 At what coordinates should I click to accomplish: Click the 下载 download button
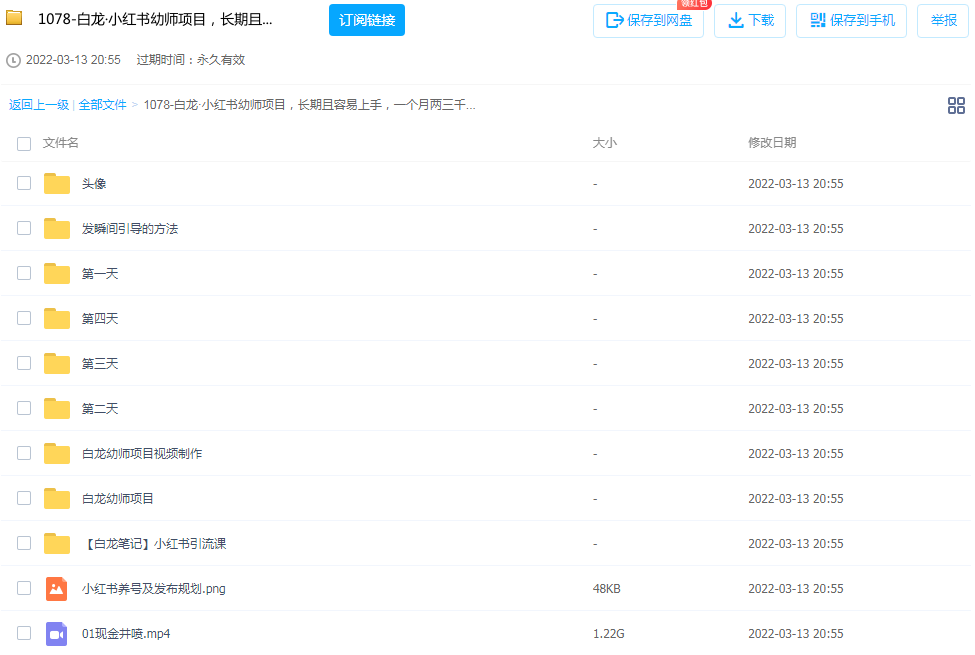(x=750, y=21)
